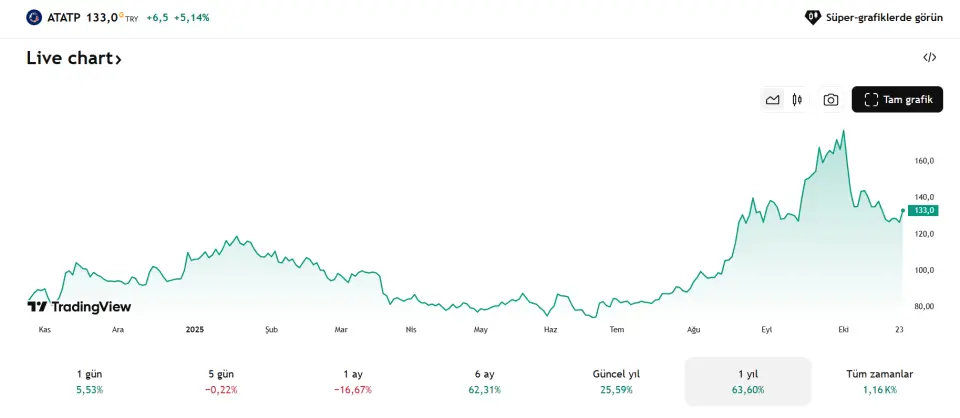Click the Süper-grafikler badge icon
Image resolution: width=960 pixels, height=418 pixels.
tap(813, 17)
